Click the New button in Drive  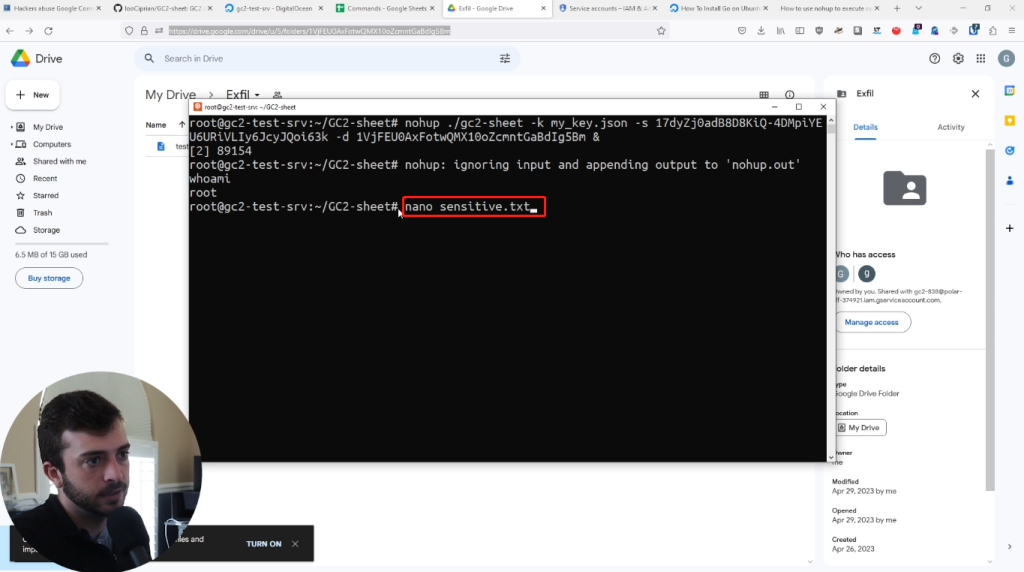[x=33, y=95]
